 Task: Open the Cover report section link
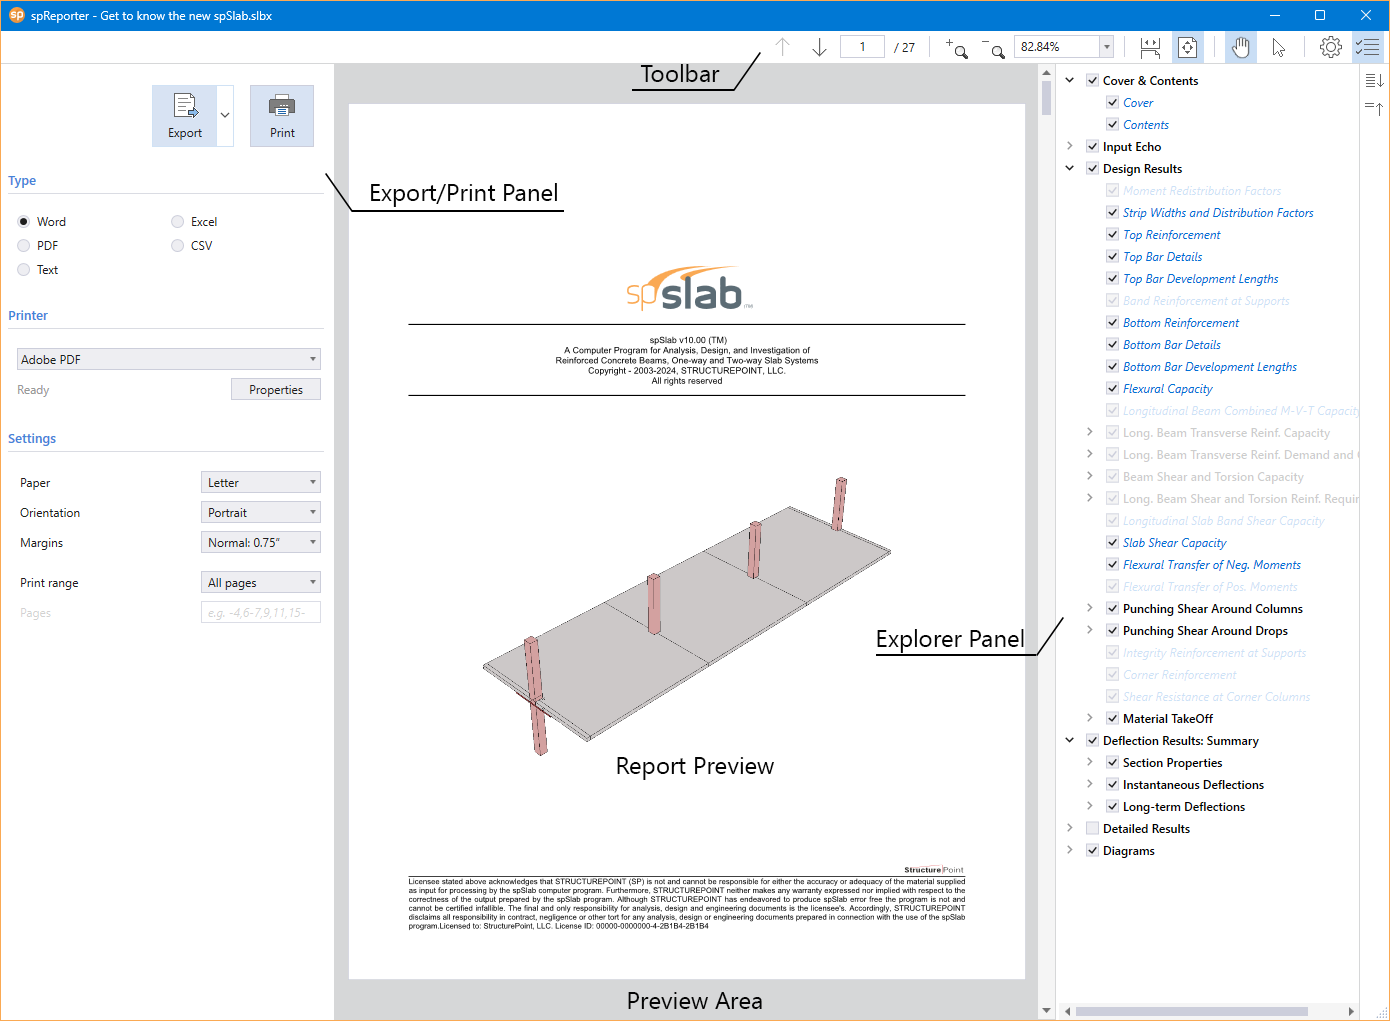tap(1138, 103)
